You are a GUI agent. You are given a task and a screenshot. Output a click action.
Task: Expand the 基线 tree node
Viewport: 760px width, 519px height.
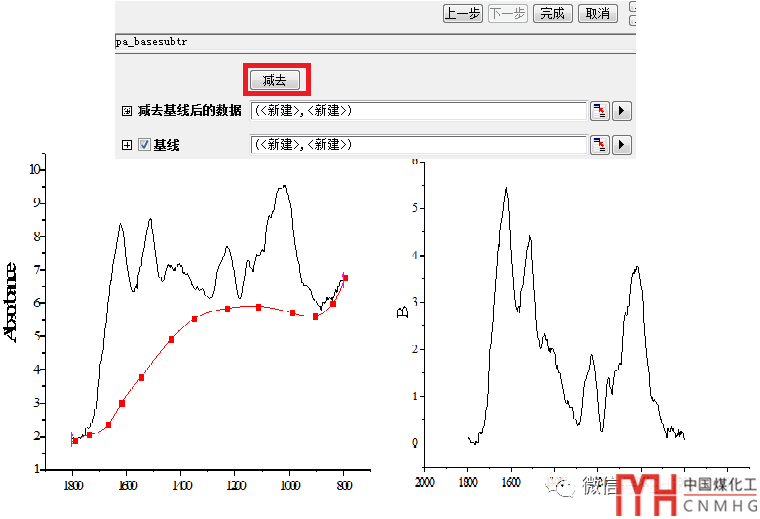click(127, 145)
